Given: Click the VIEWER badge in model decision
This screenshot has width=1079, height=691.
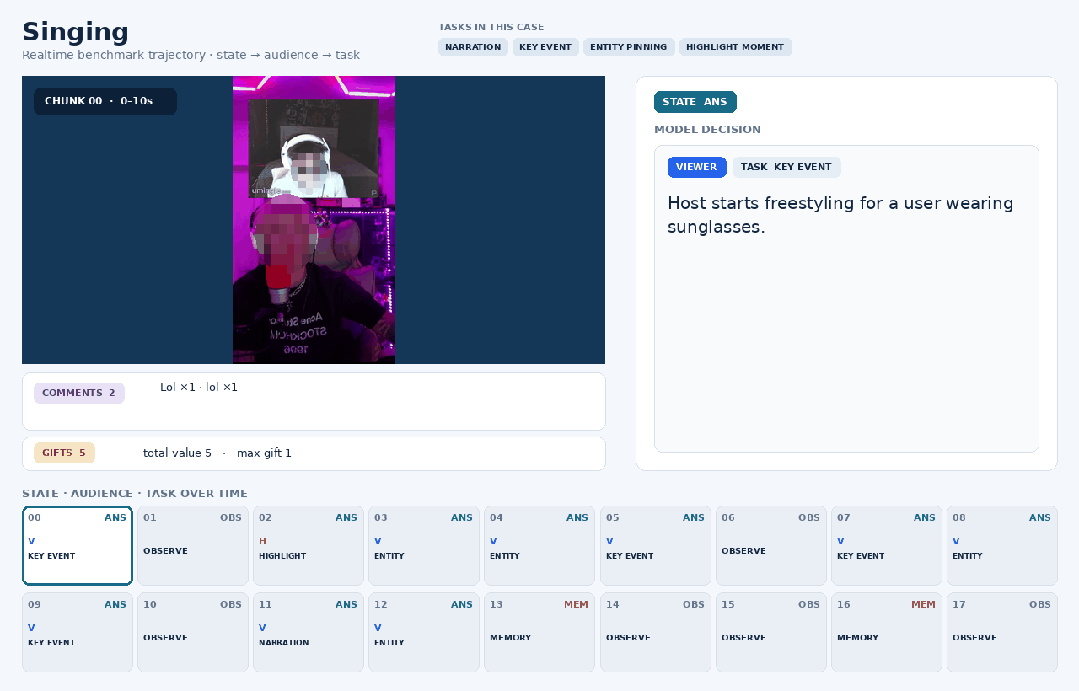Looking at the screenshot, I should [696, 167].
